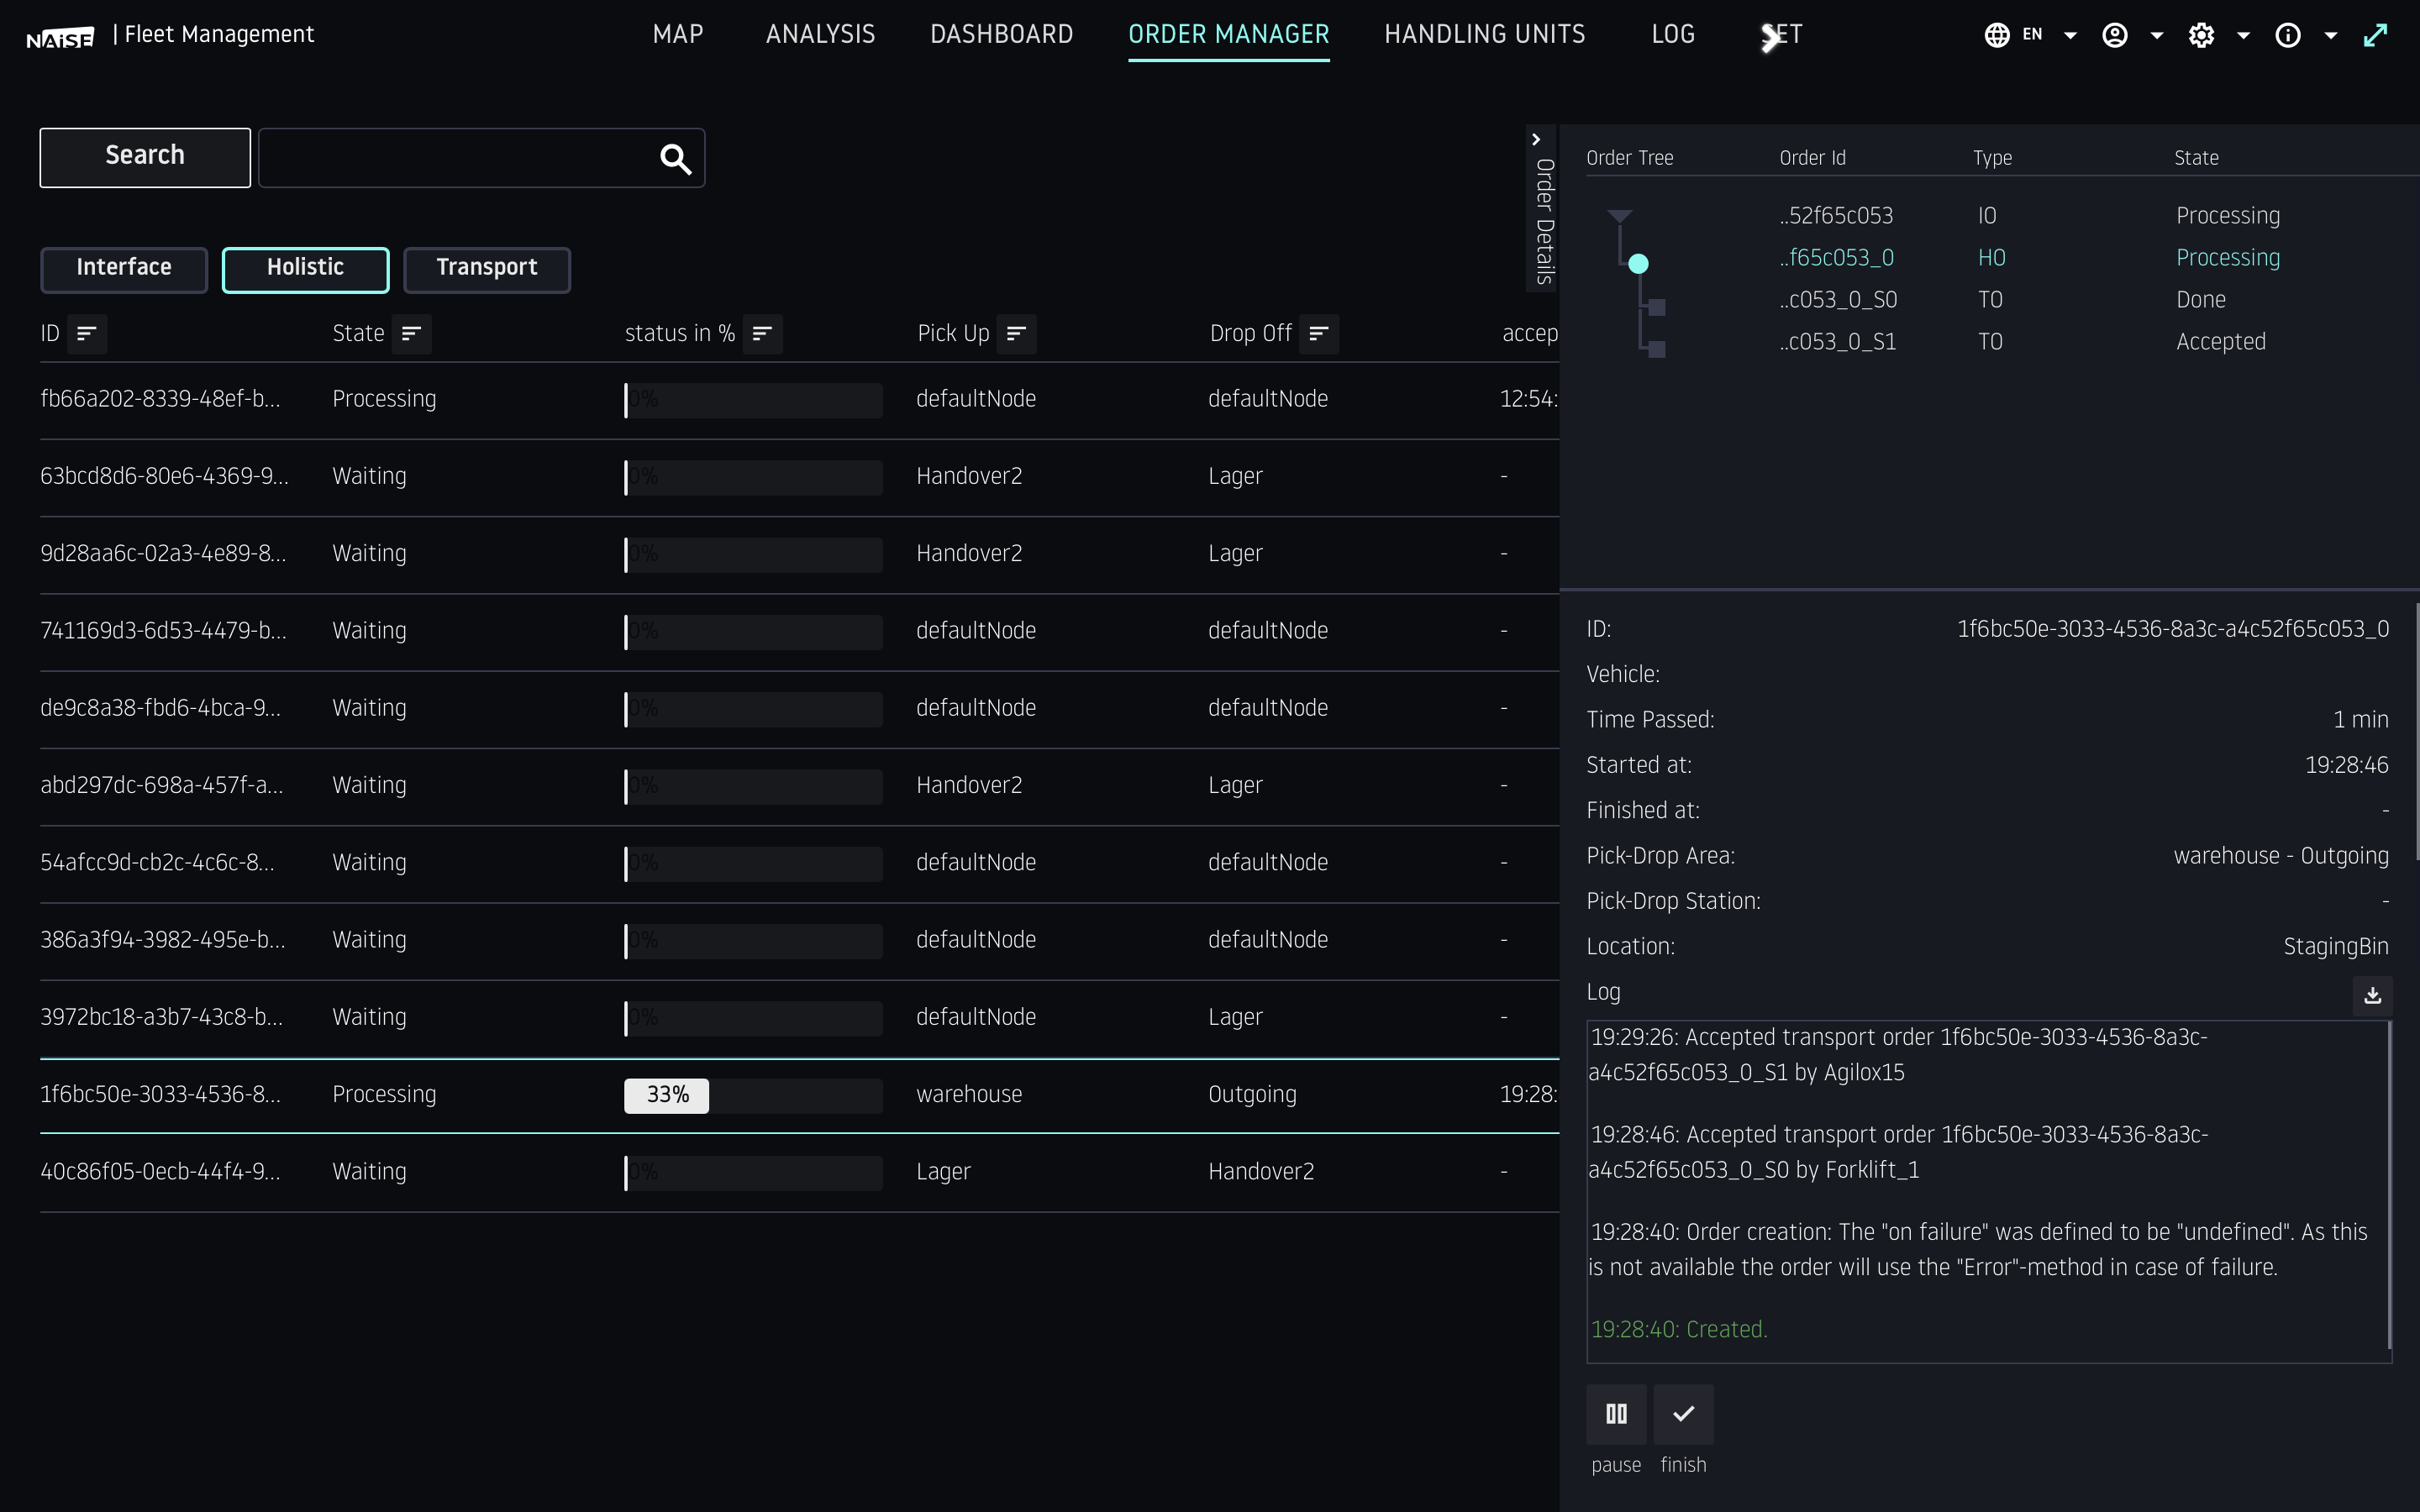Viewport: 2420px width, 1512px height.
Task: Disable the Holistic filter
Action: (x=305, y=269)
